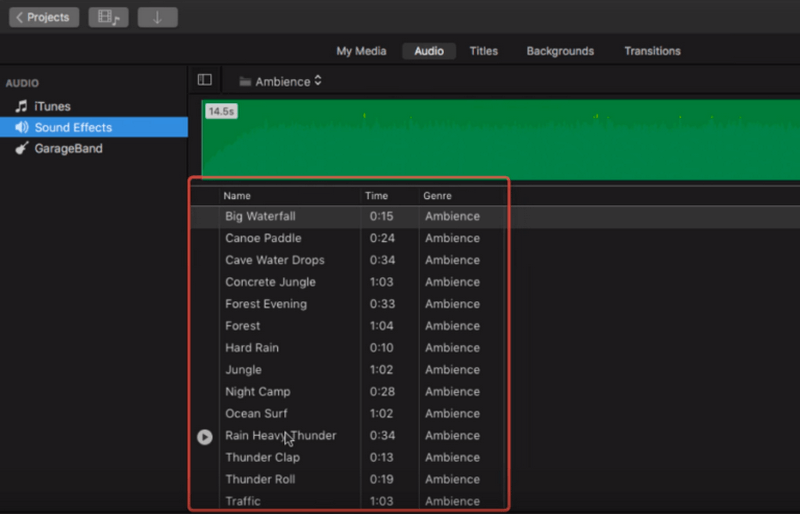Click the Sound Effects speaker icon
The image size is (800, 514).
pyautogui.click(x=21, y=127)
